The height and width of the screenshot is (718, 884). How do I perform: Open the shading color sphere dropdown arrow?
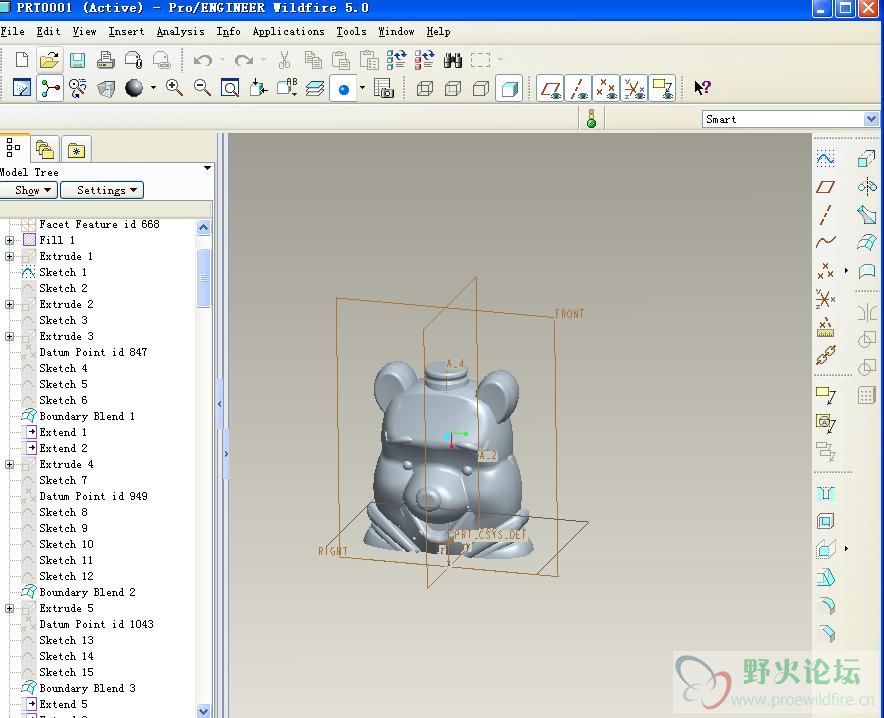point(153,88)
